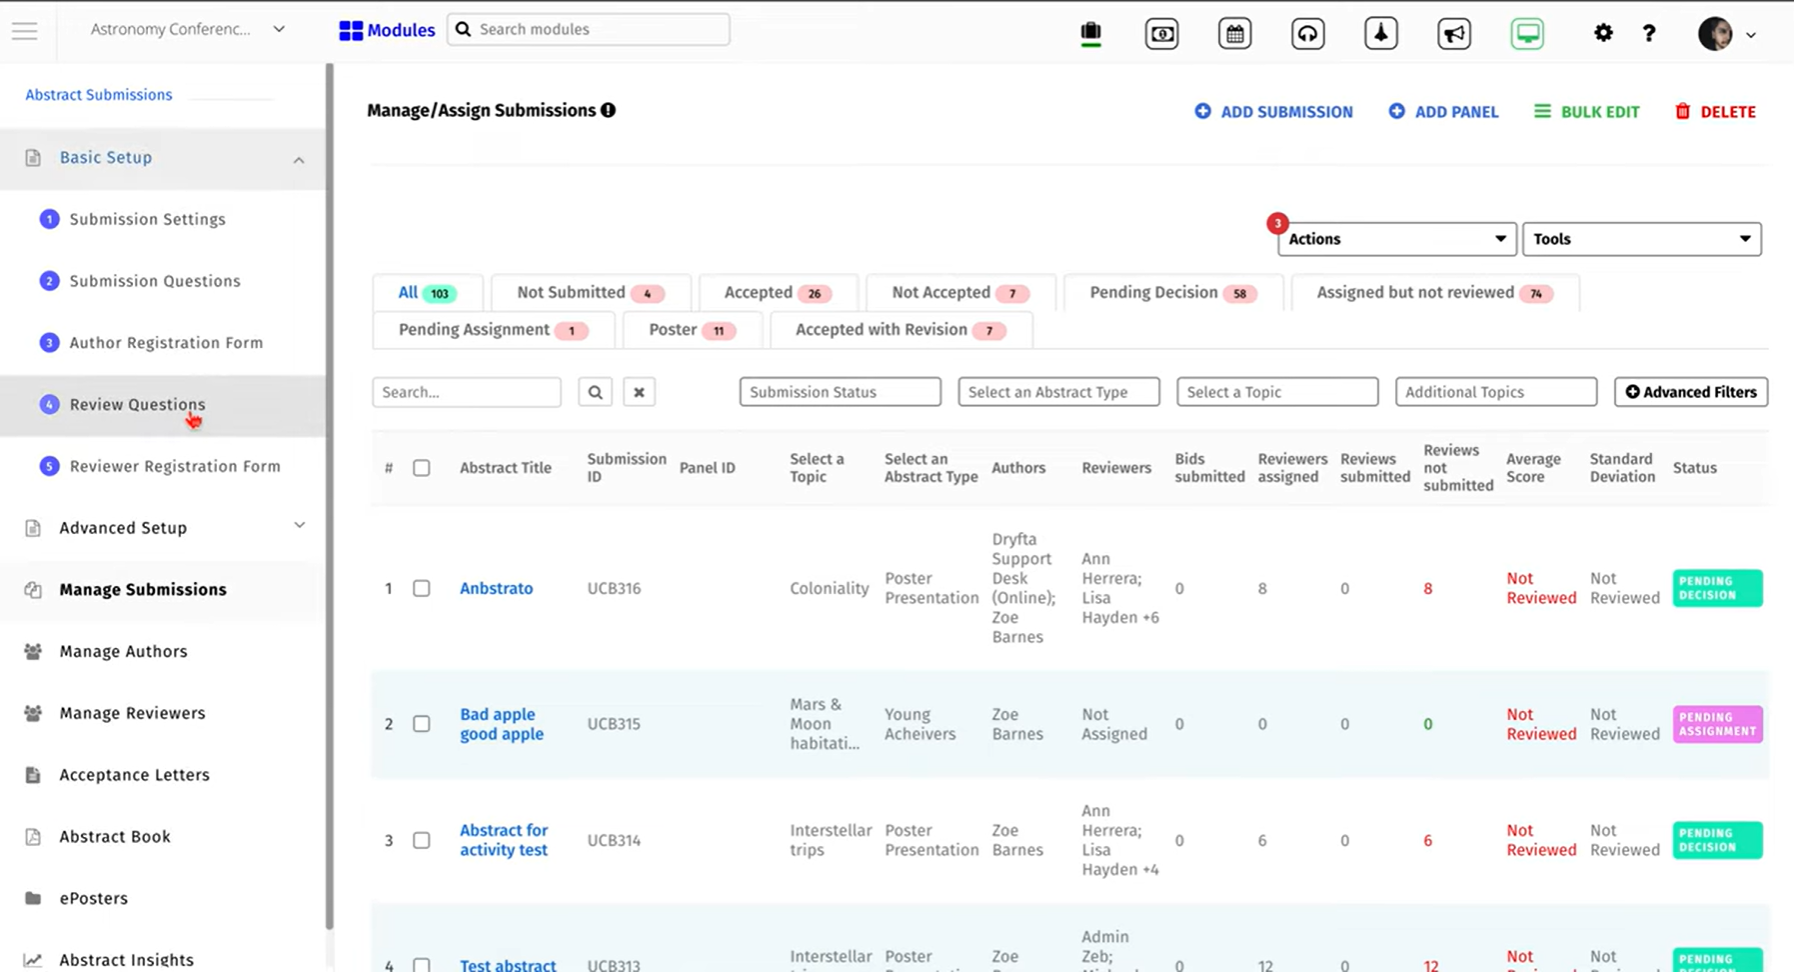The height and width of the screenshot is (972, 1794).
Task: Select the Accepted with Revision tab
Action: 900,330
